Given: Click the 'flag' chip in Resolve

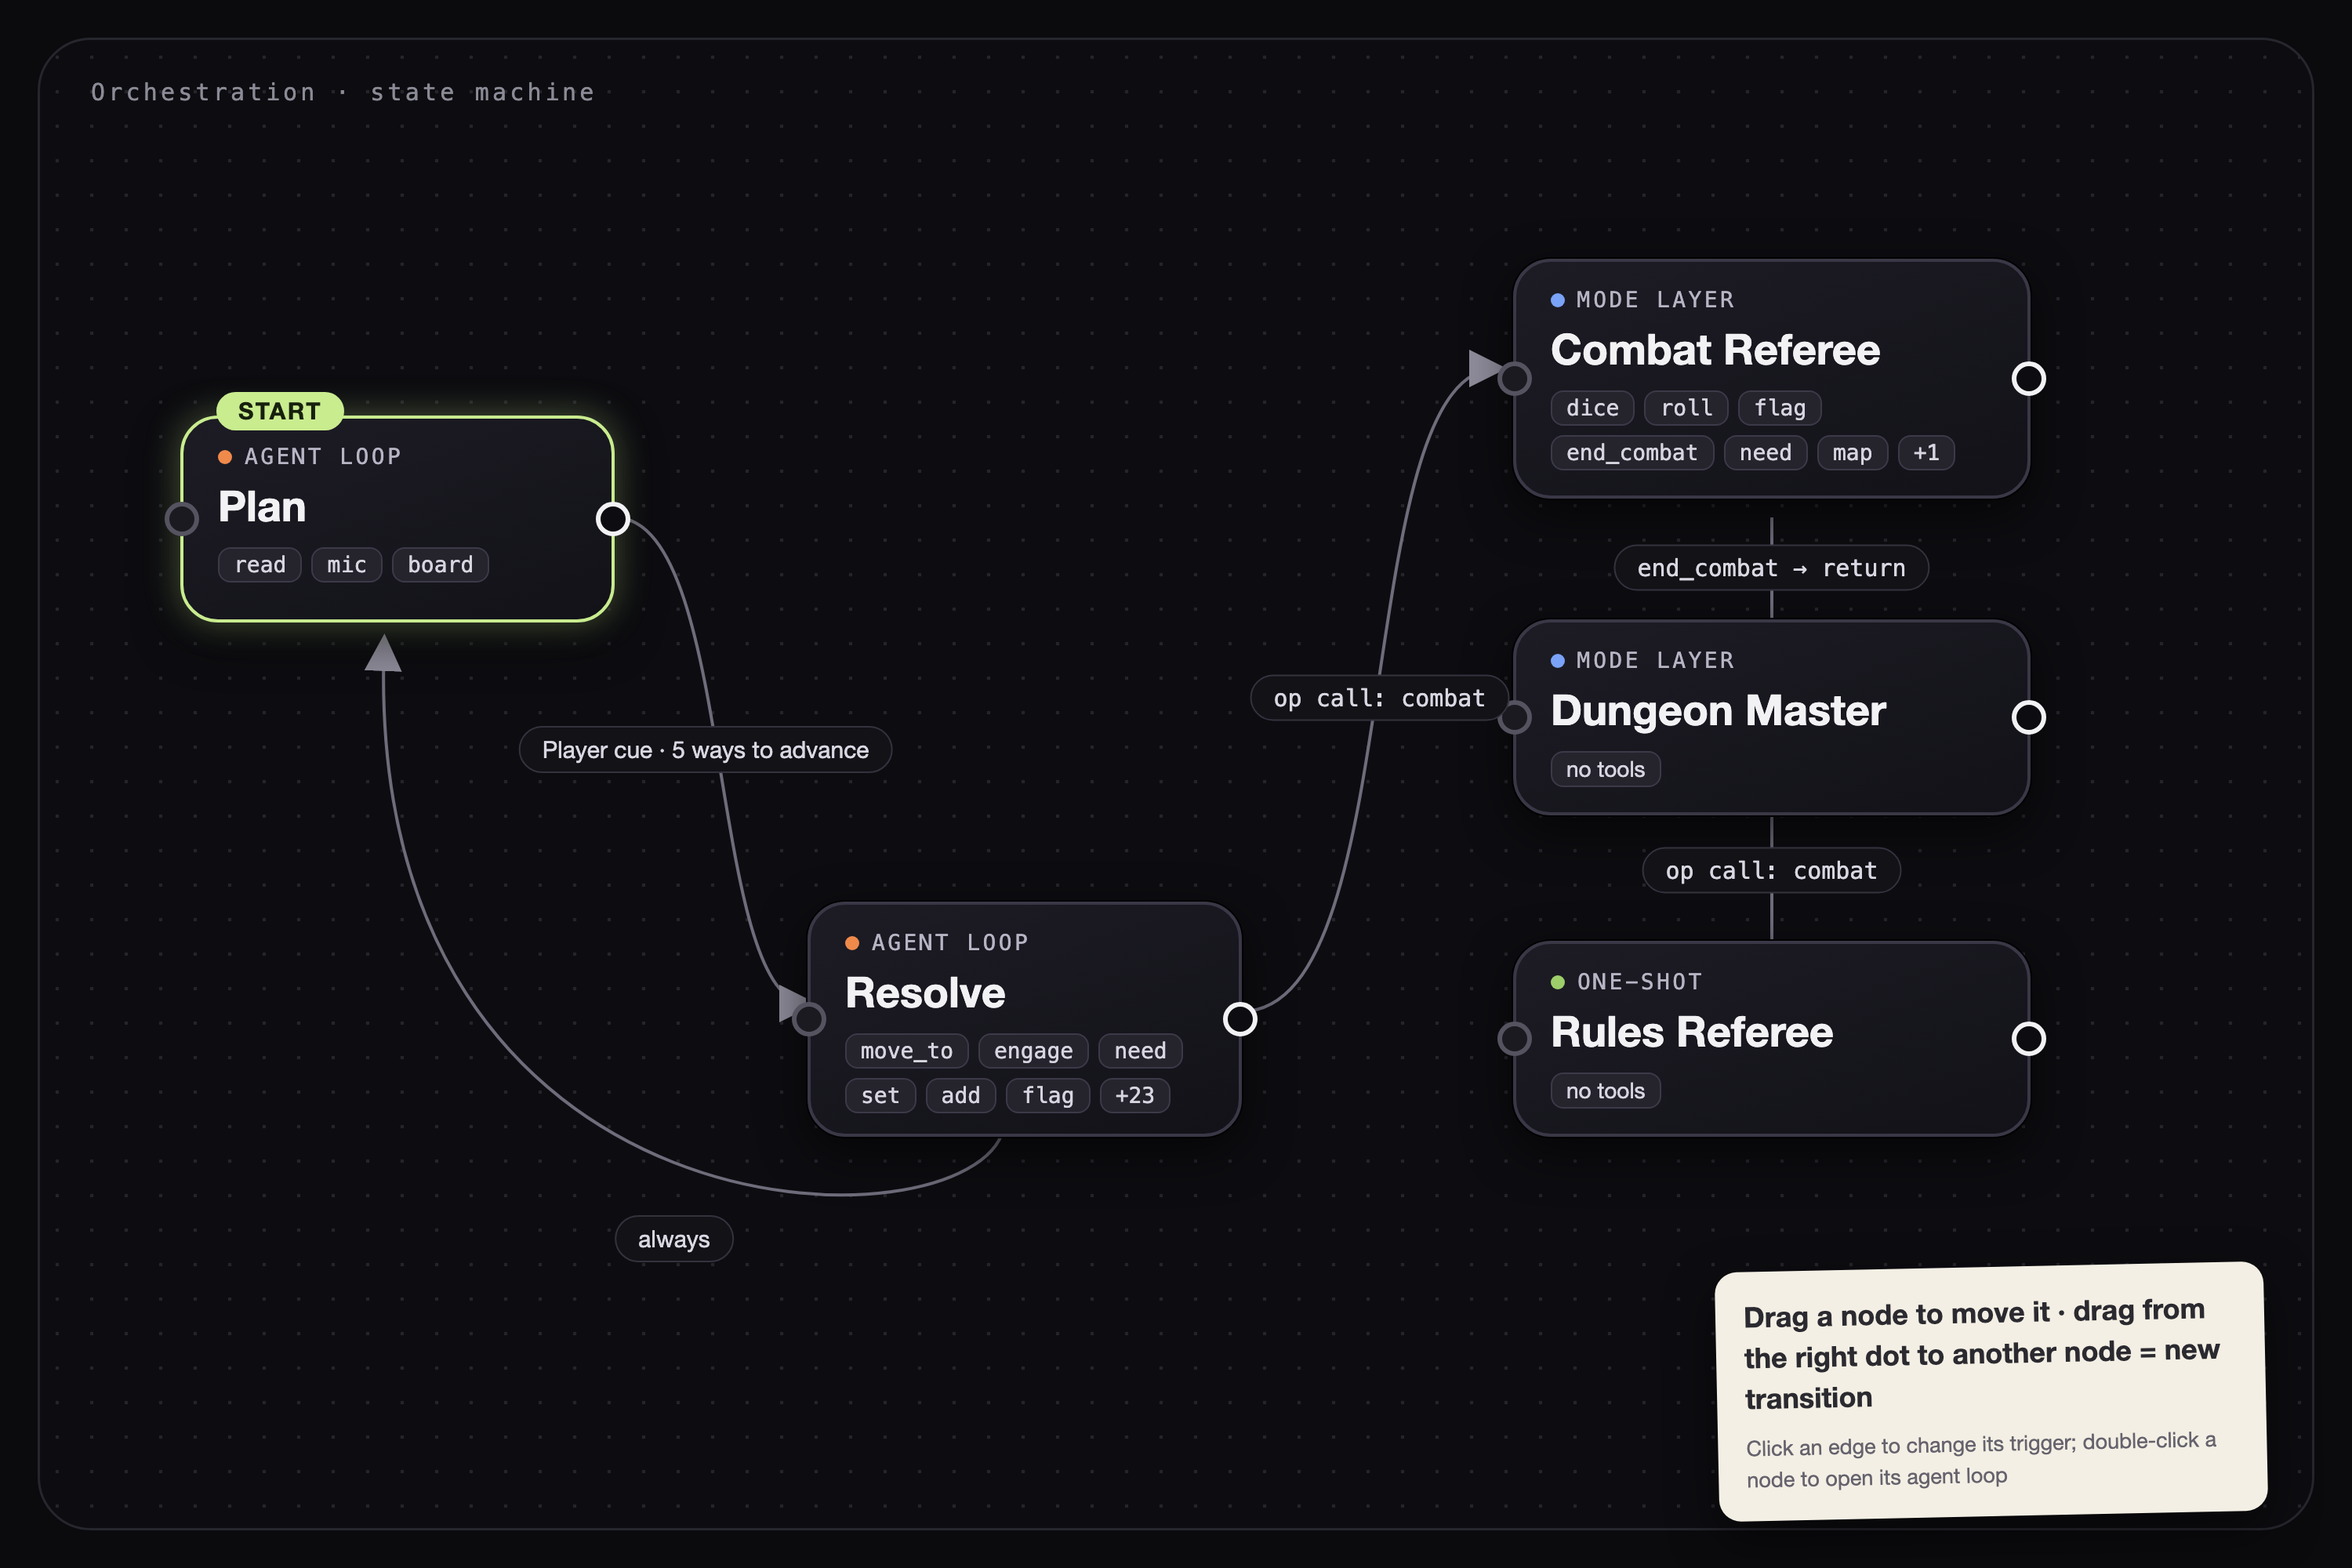Looking at the screenshot, I should coord(1048,1096).
